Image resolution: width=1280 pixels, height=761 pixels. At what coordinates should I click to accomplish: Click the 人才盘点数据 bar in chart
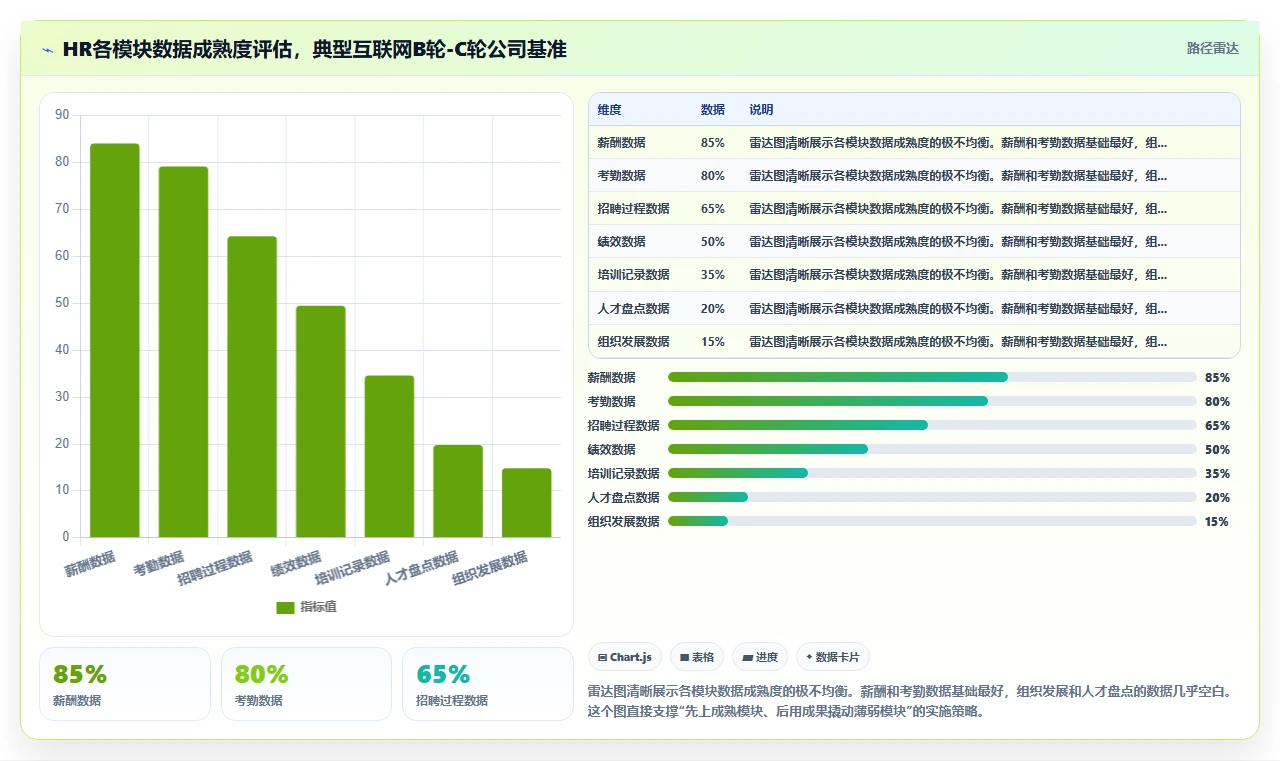[x=458, y=491]
